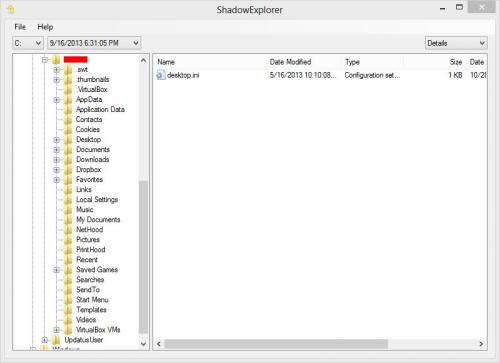This screenshot has height=363, width=500.
Task: Select the SendTo folder label
Action: (88, 290)
